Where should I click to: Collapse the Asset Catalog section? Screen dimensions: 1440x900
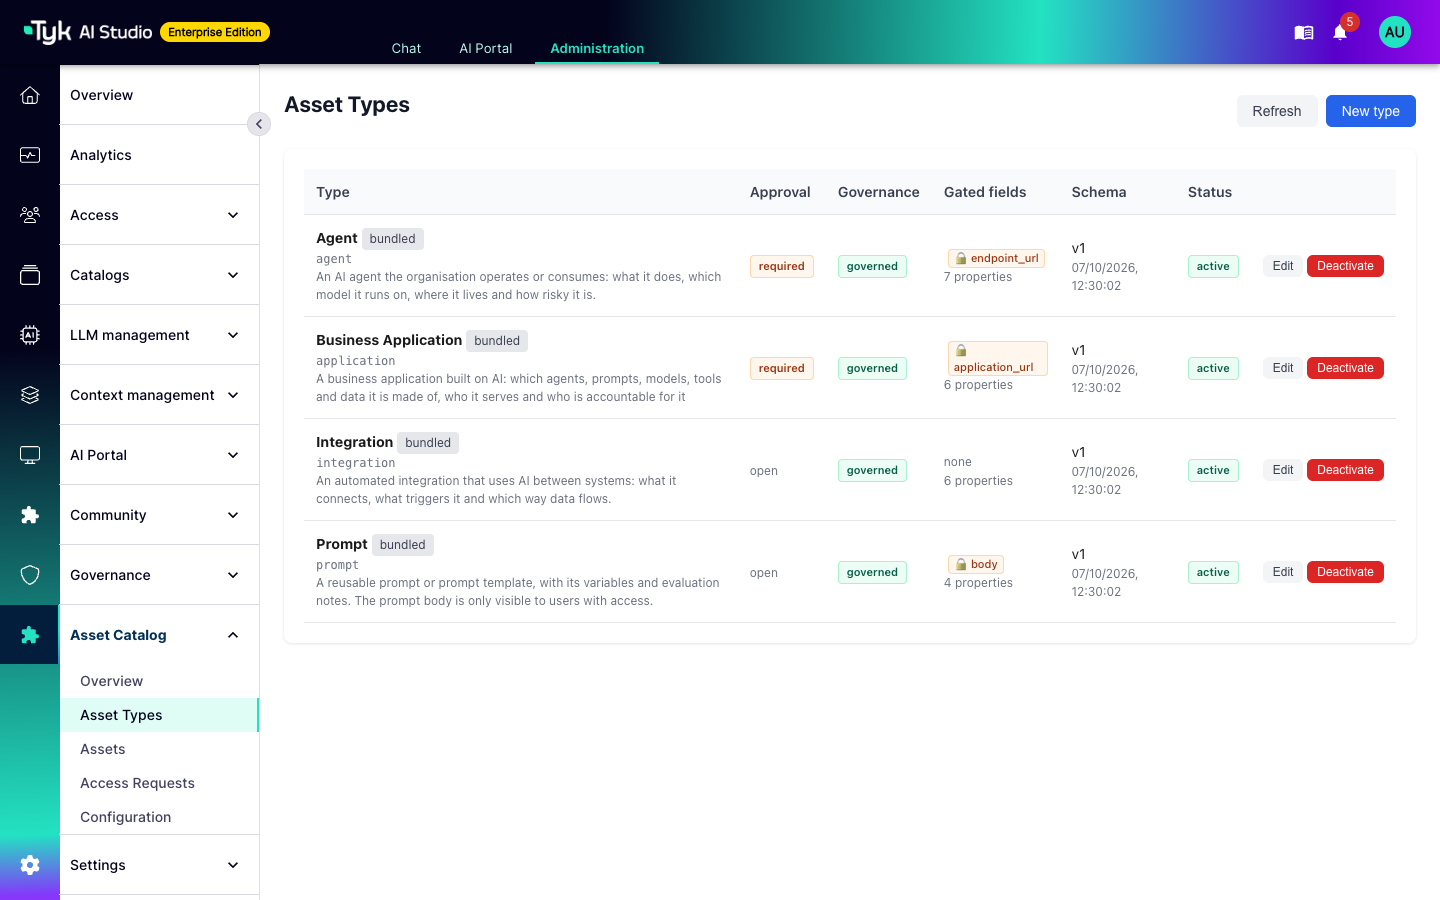point(160,635)
